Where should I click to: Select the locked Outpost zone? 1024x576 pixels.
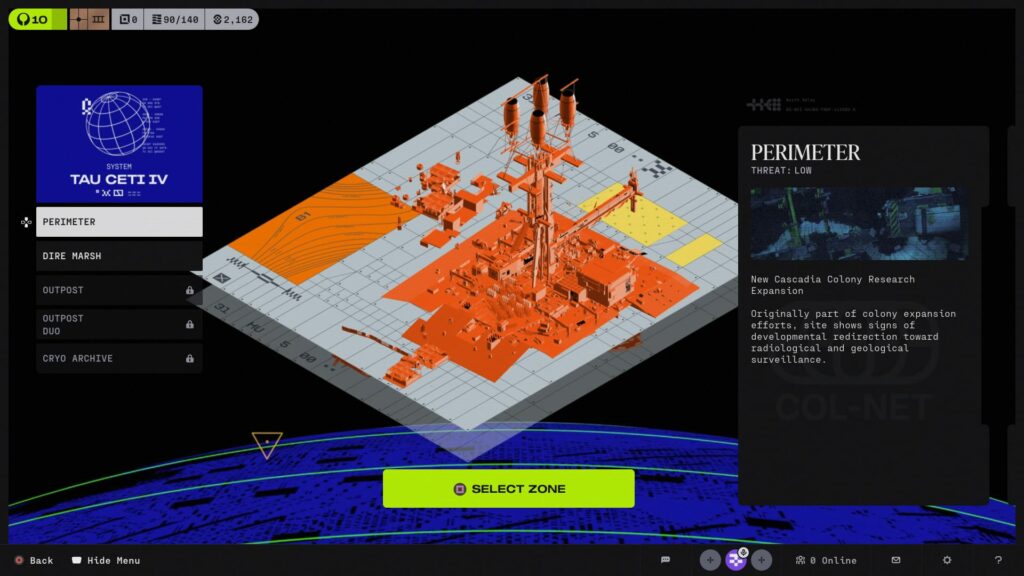[119, 290]
